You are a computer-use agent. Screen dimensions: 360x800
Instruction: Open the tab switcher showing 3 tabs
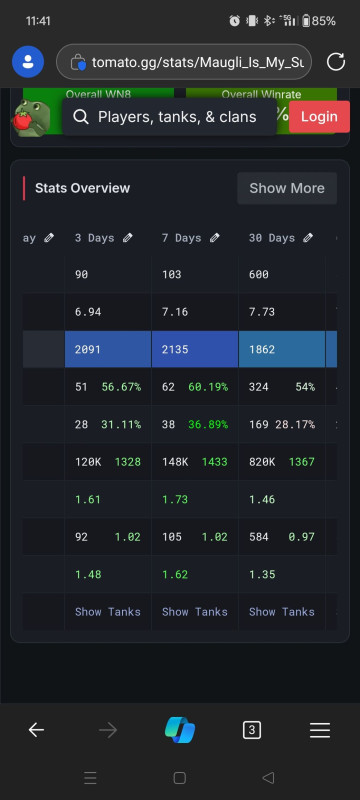(x=251, y=731)
